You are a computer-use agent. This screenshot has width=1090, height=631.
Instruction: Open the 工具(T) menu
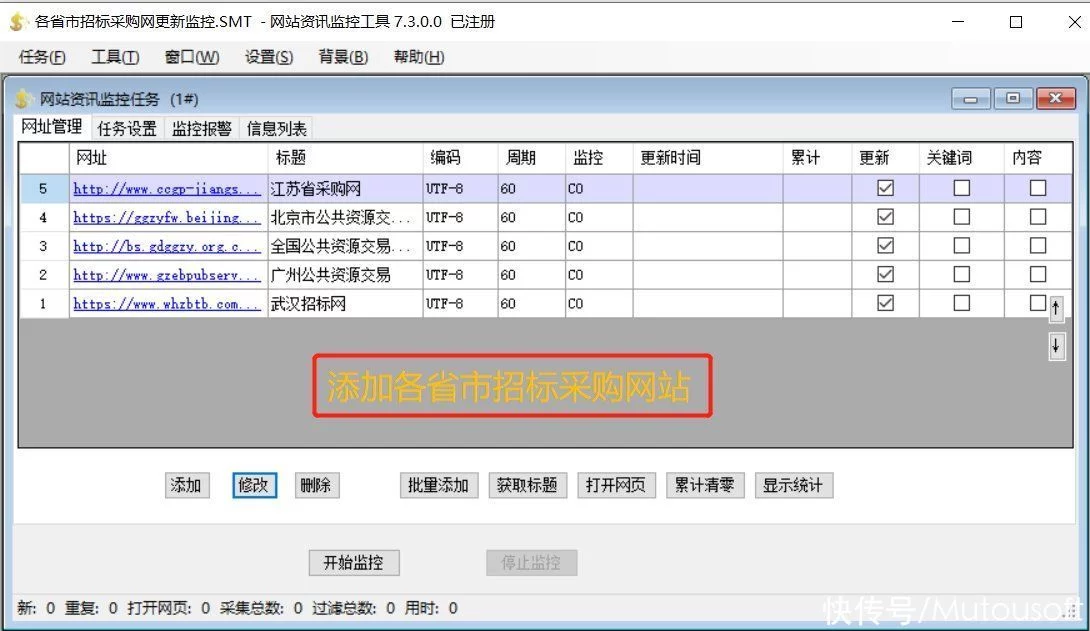[115, 57]
